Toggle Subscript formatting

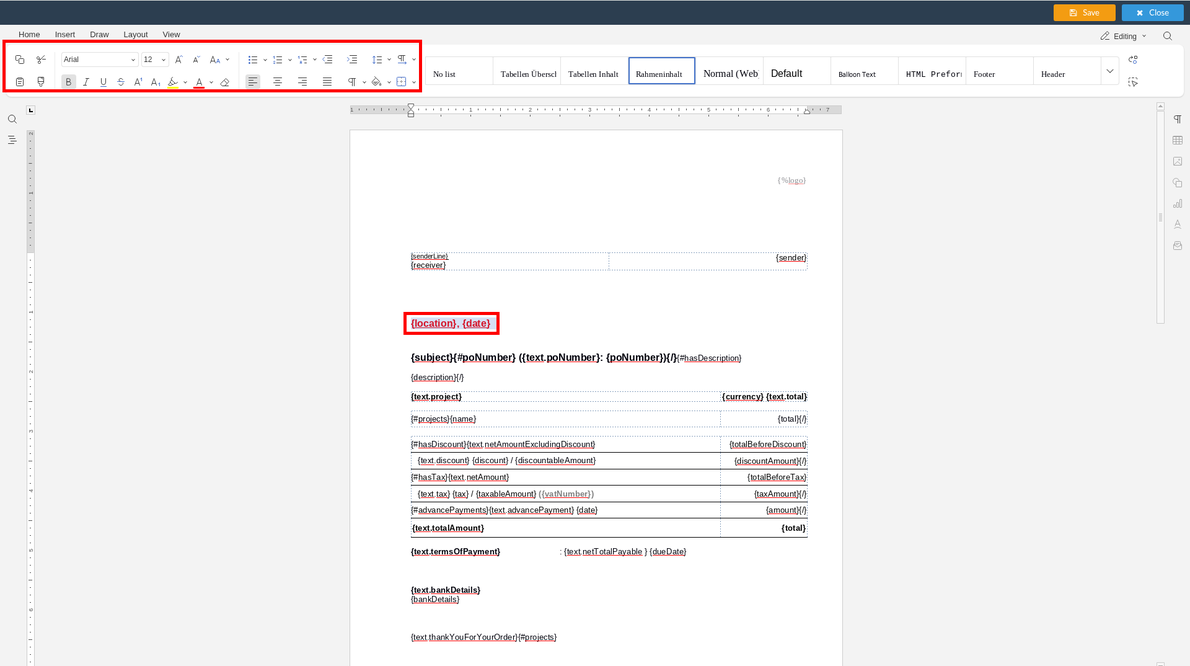[x=156, y=82]
